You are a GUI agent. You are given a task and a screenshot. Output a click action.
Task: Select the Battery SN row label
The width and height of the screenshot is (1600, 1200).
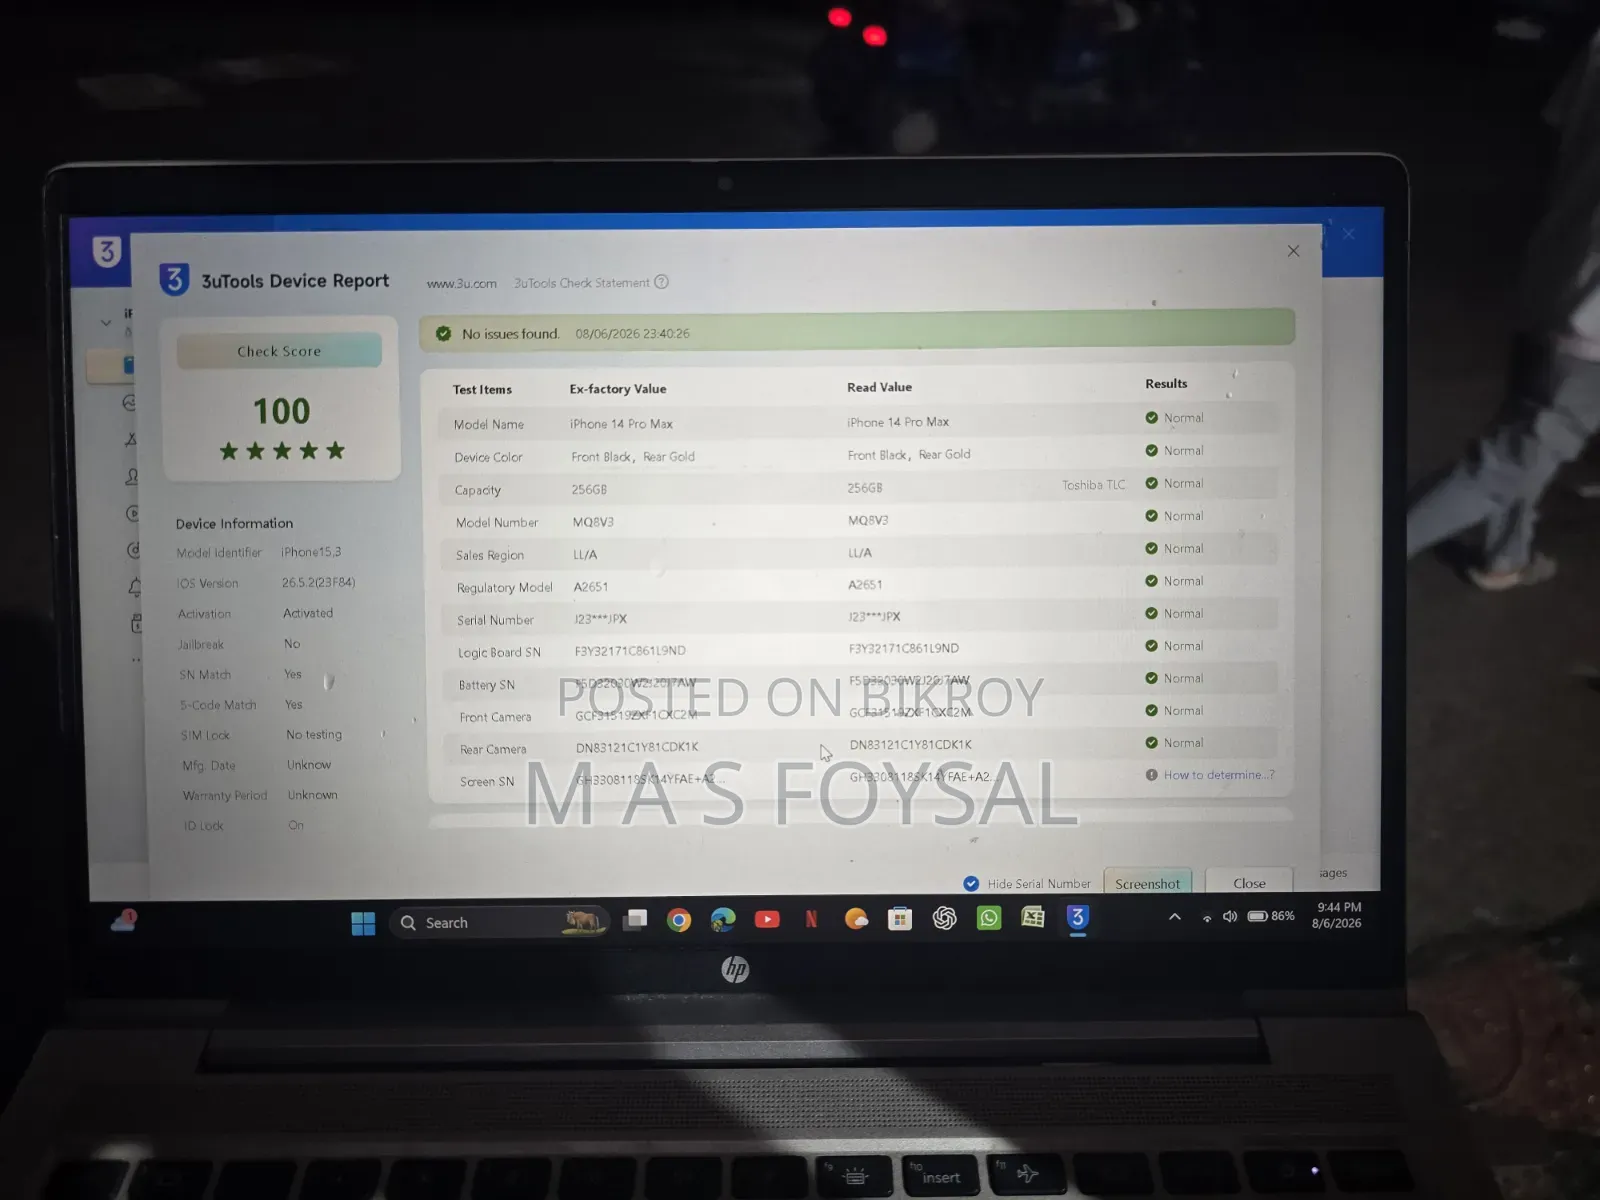click(487, 685)
